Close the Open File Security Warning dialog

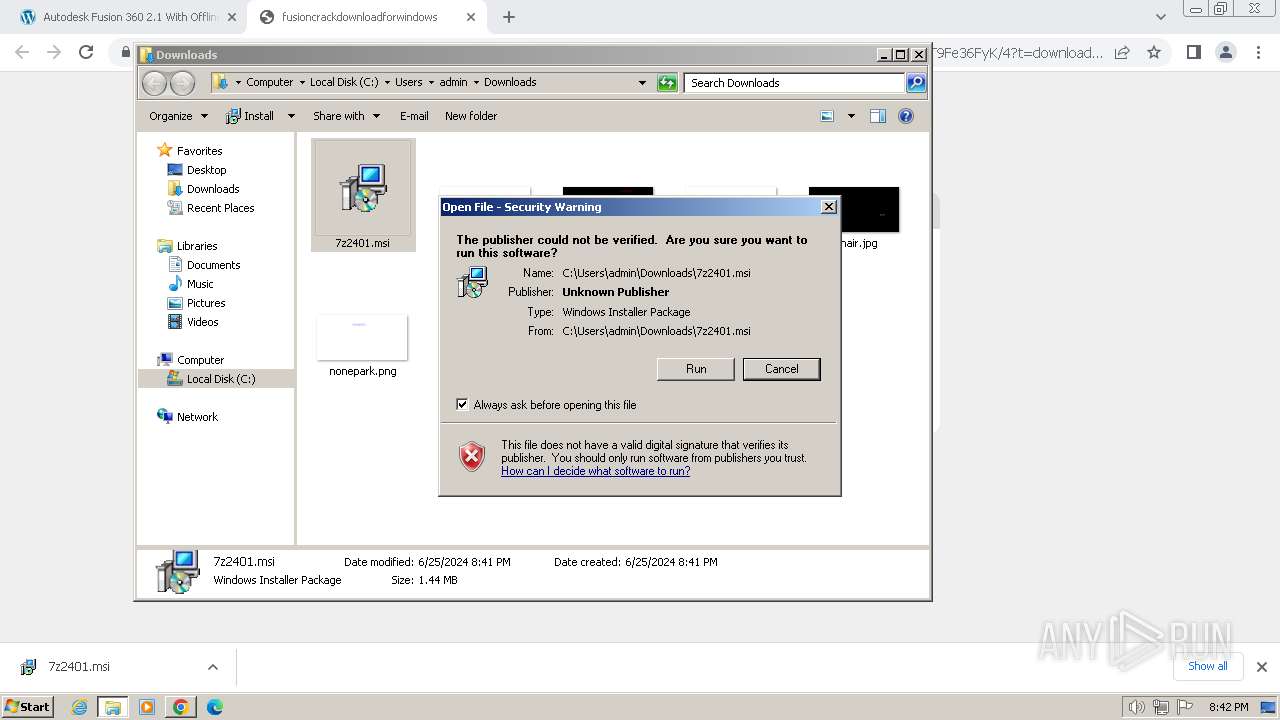coord(828,207)
